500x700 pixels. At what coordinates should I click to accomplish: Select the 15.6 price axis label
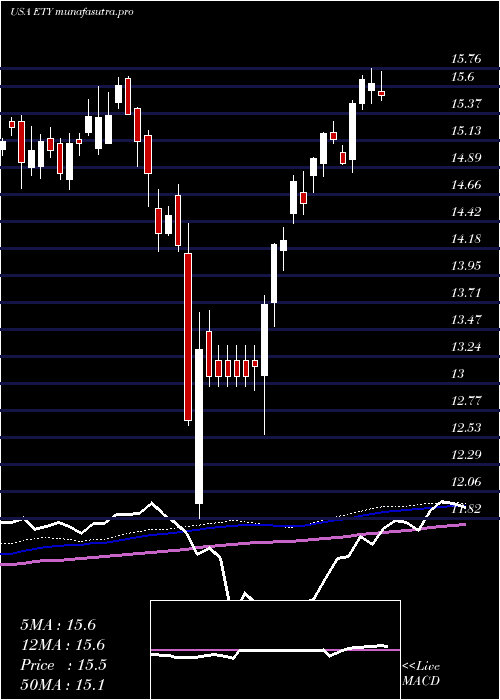462,77
